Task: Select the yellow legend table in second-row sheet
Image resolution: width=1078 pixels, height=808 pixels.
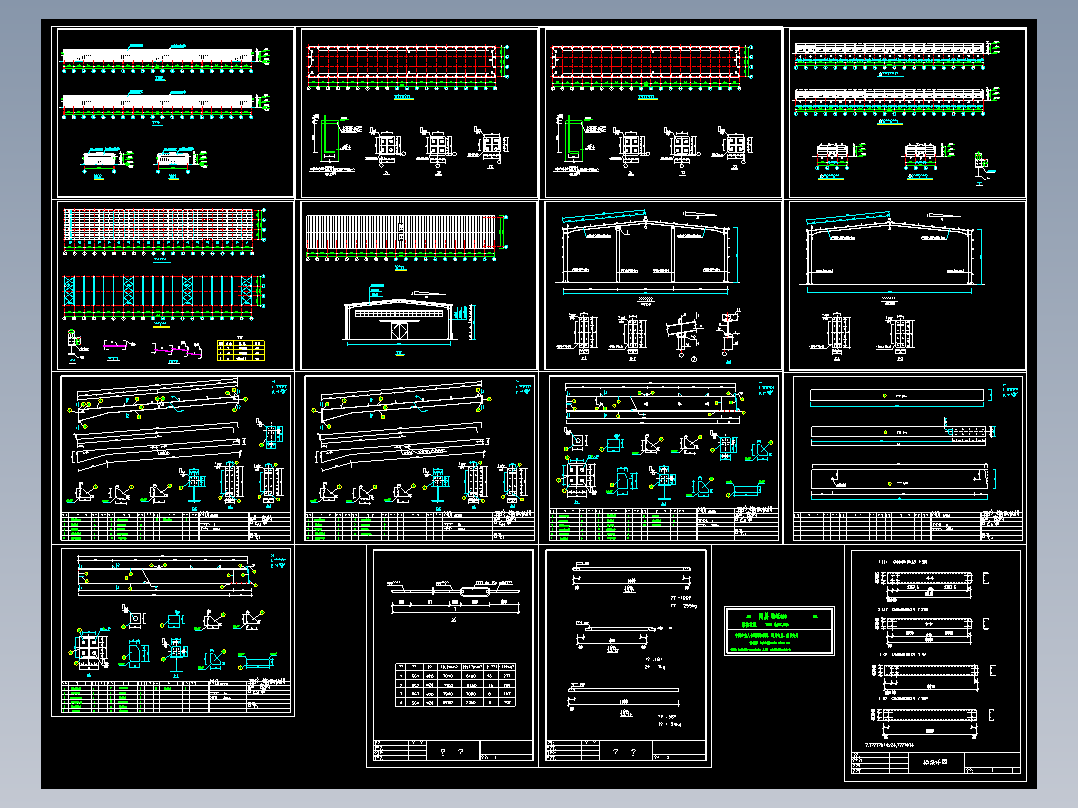Action: pyautogui.click(x=241, y=350)
